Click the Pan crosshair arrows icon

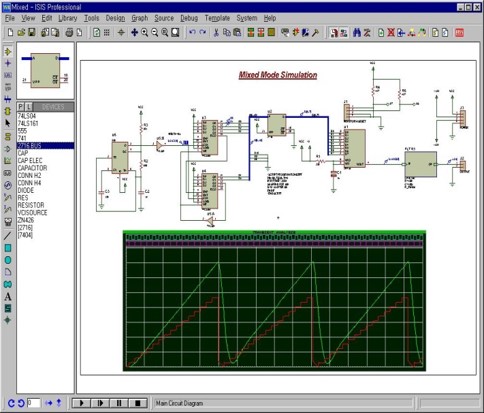pyautogui.click(x=134, y=32)
